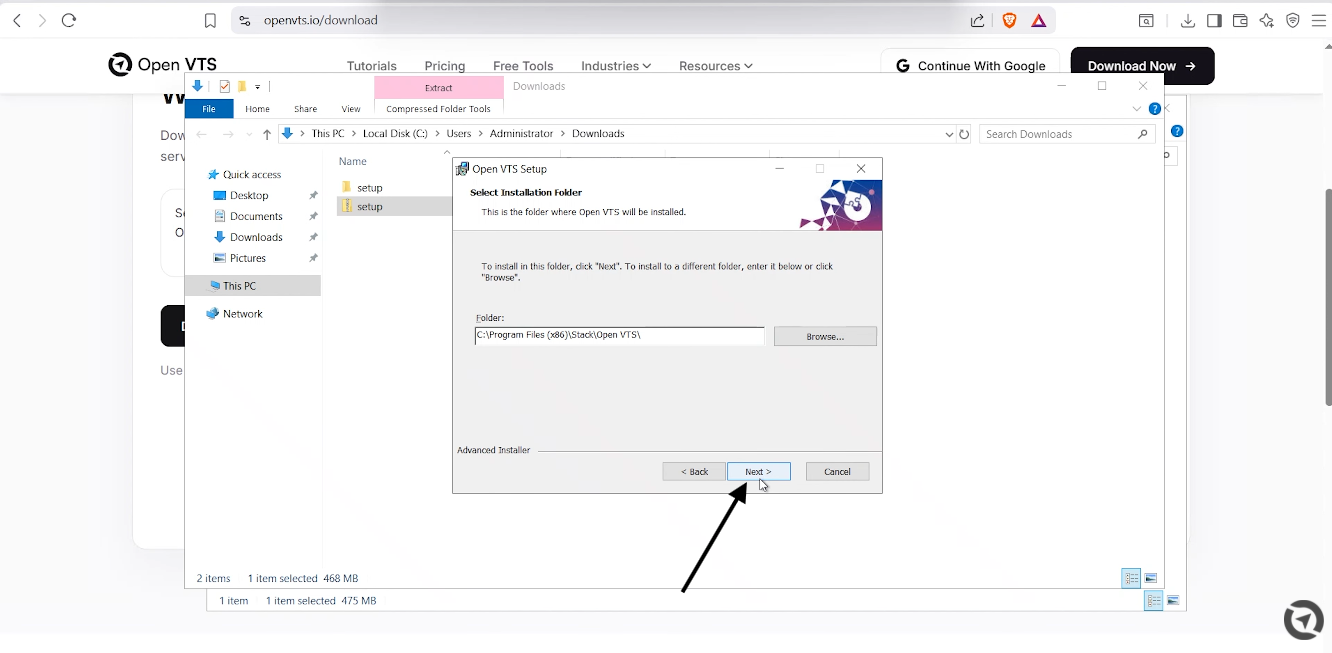Open Tutorials in the website navigation

(372, 66)
